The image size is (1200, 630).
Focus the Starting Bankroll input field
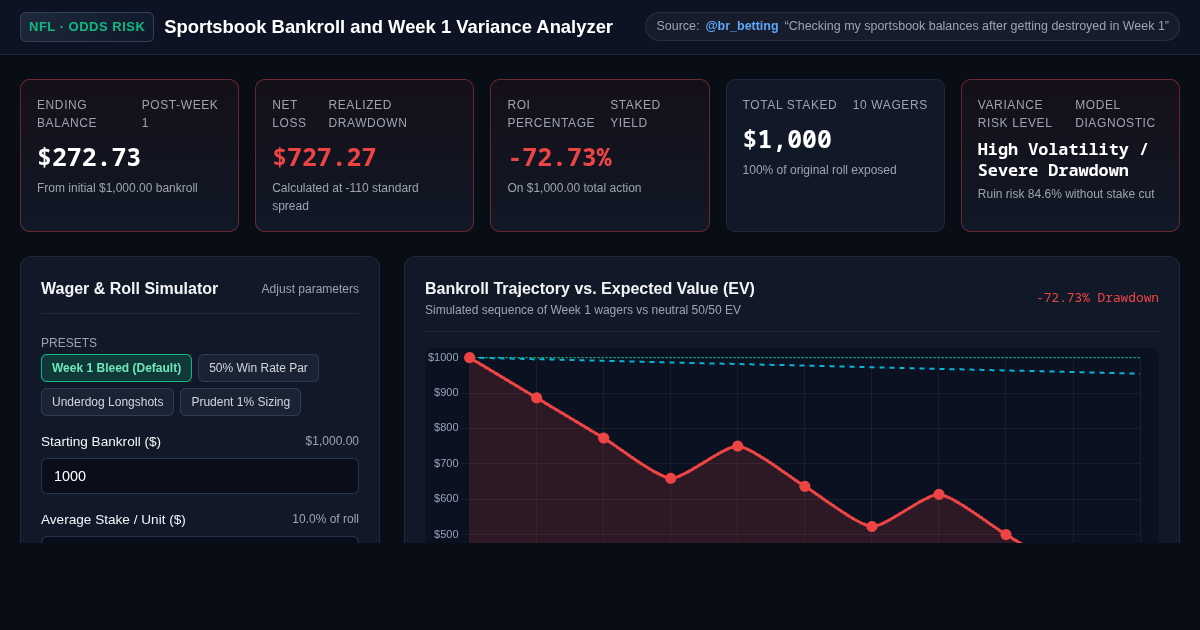click(200, 476)
